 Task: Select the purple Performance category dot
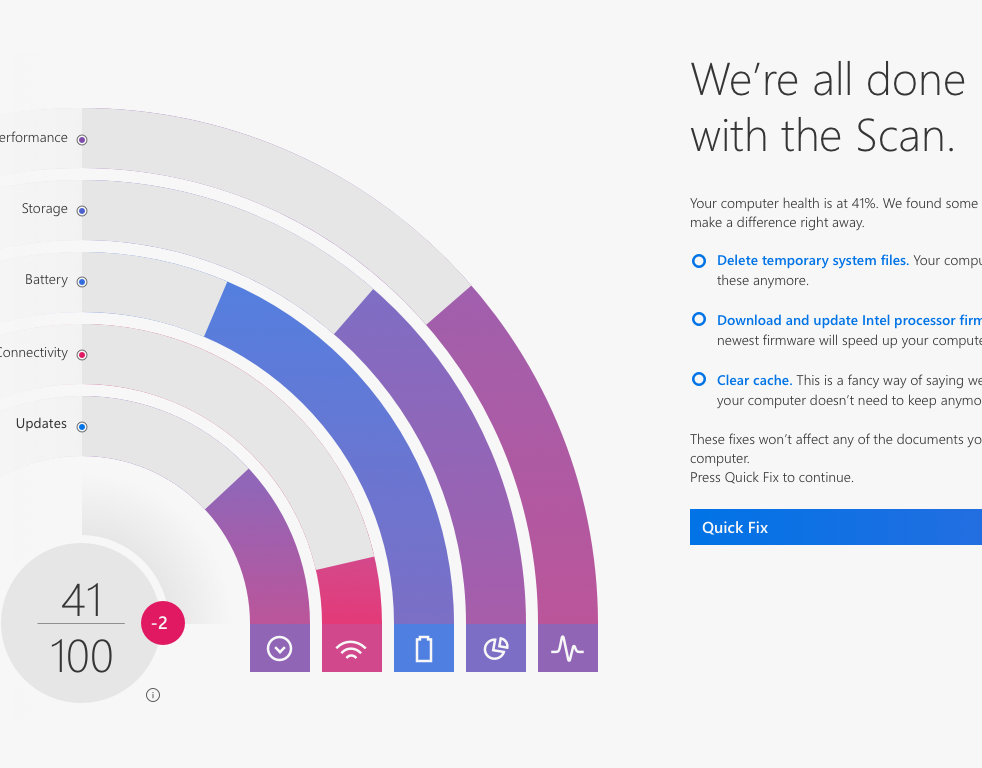tap(82, 140)
